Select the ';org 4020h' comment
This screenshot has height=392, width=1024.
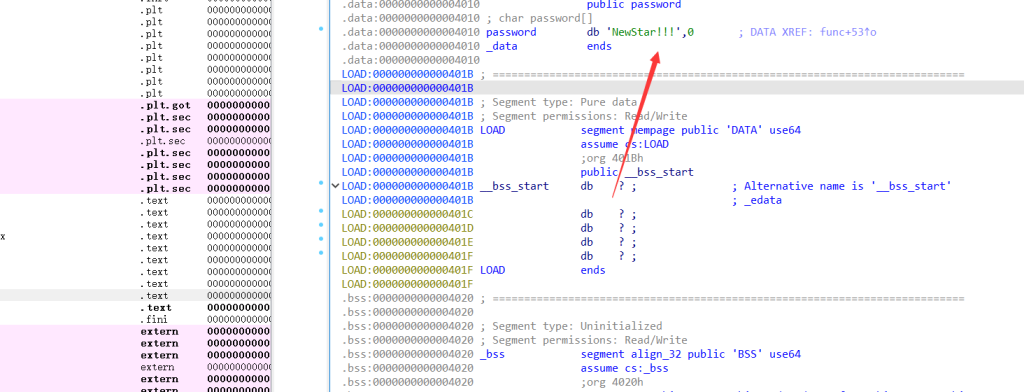612,382
